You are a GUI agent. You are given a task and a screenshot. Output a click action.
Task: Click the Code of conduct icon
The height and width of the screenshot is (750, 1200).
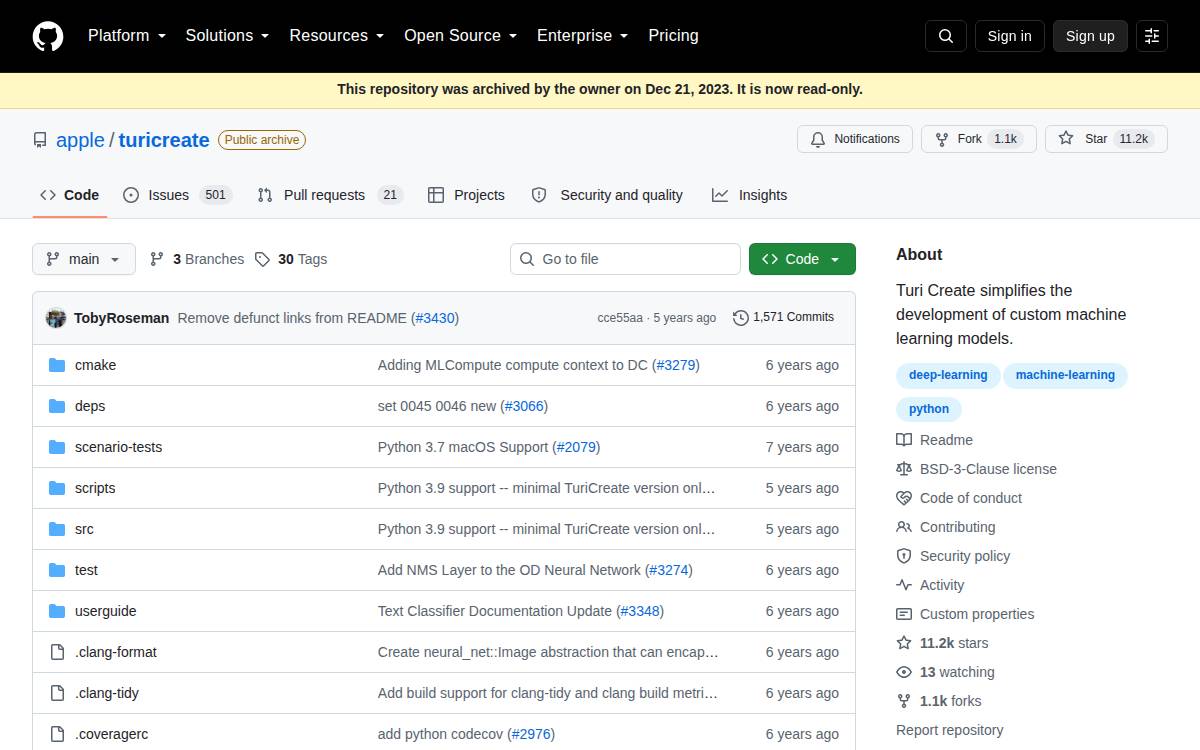[904, 498]
